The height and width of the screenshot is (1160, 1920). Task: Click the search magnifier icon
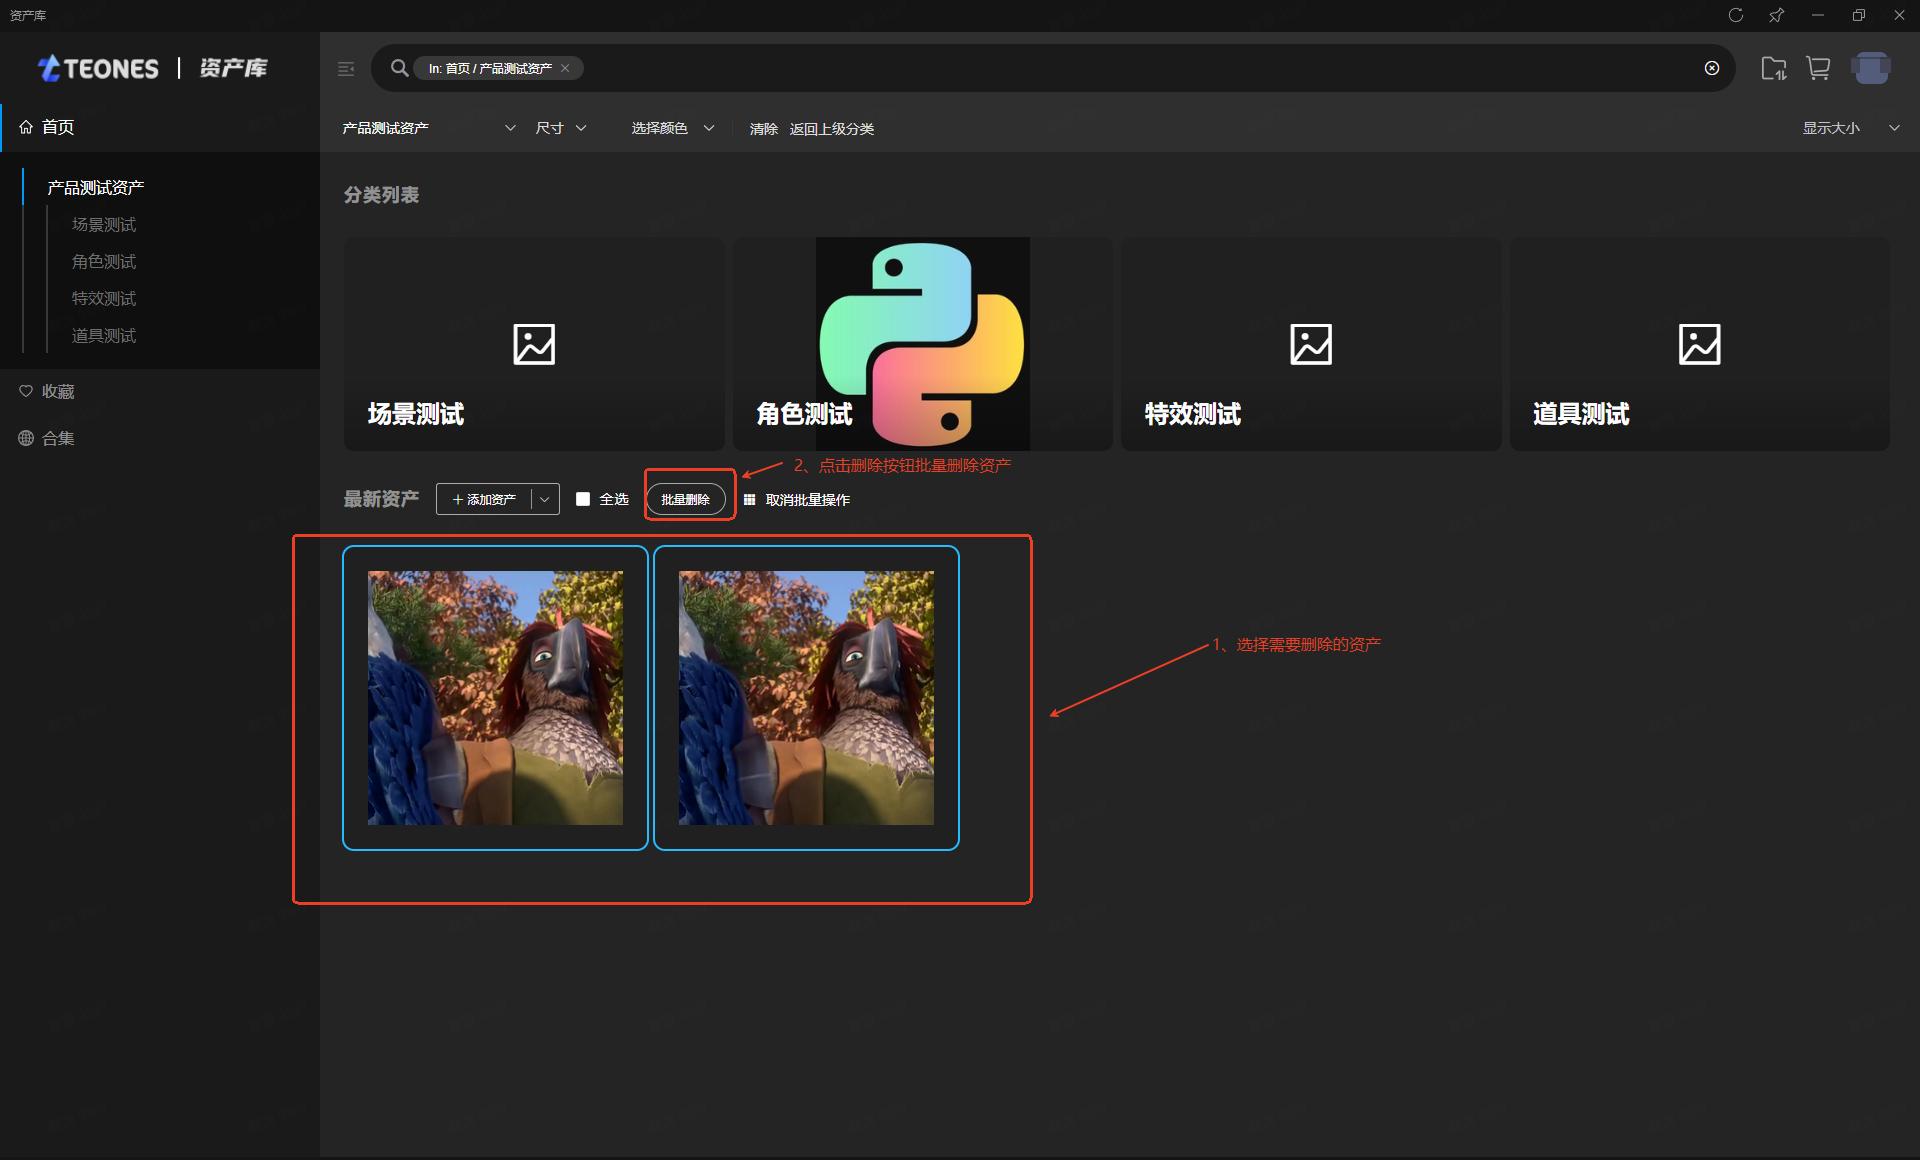pyautogui.click(x=399, y=68)
